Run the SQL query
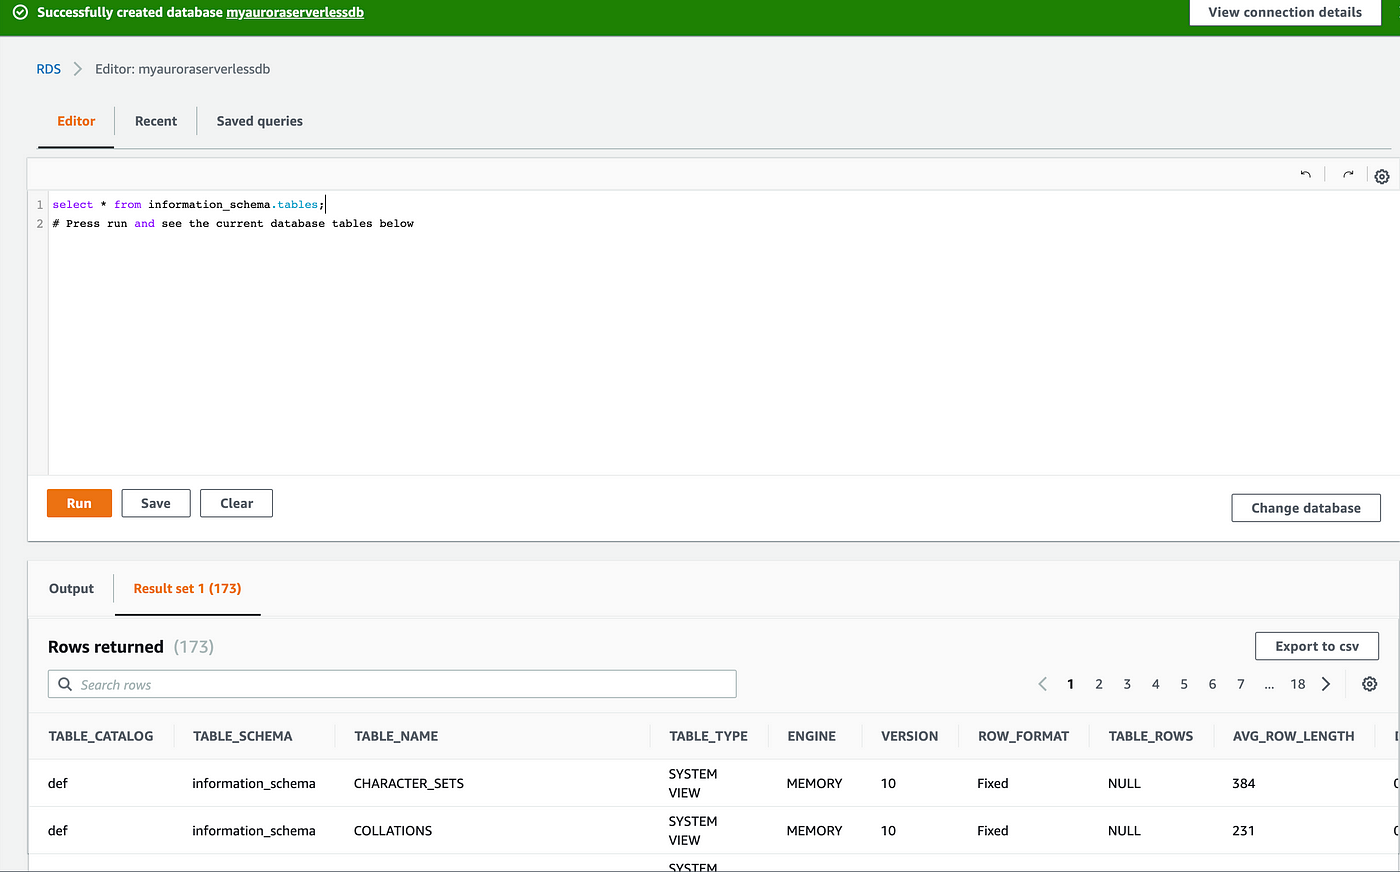1400x872 pixels. (x=79, y=503)
